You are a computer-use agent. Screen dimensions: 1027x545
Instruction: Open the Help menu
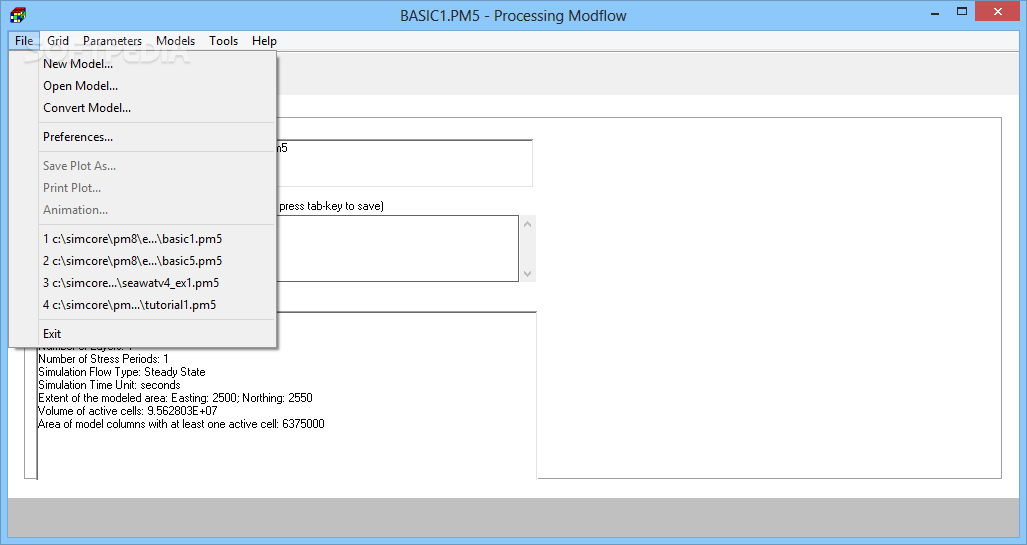[x=265, y=41]
